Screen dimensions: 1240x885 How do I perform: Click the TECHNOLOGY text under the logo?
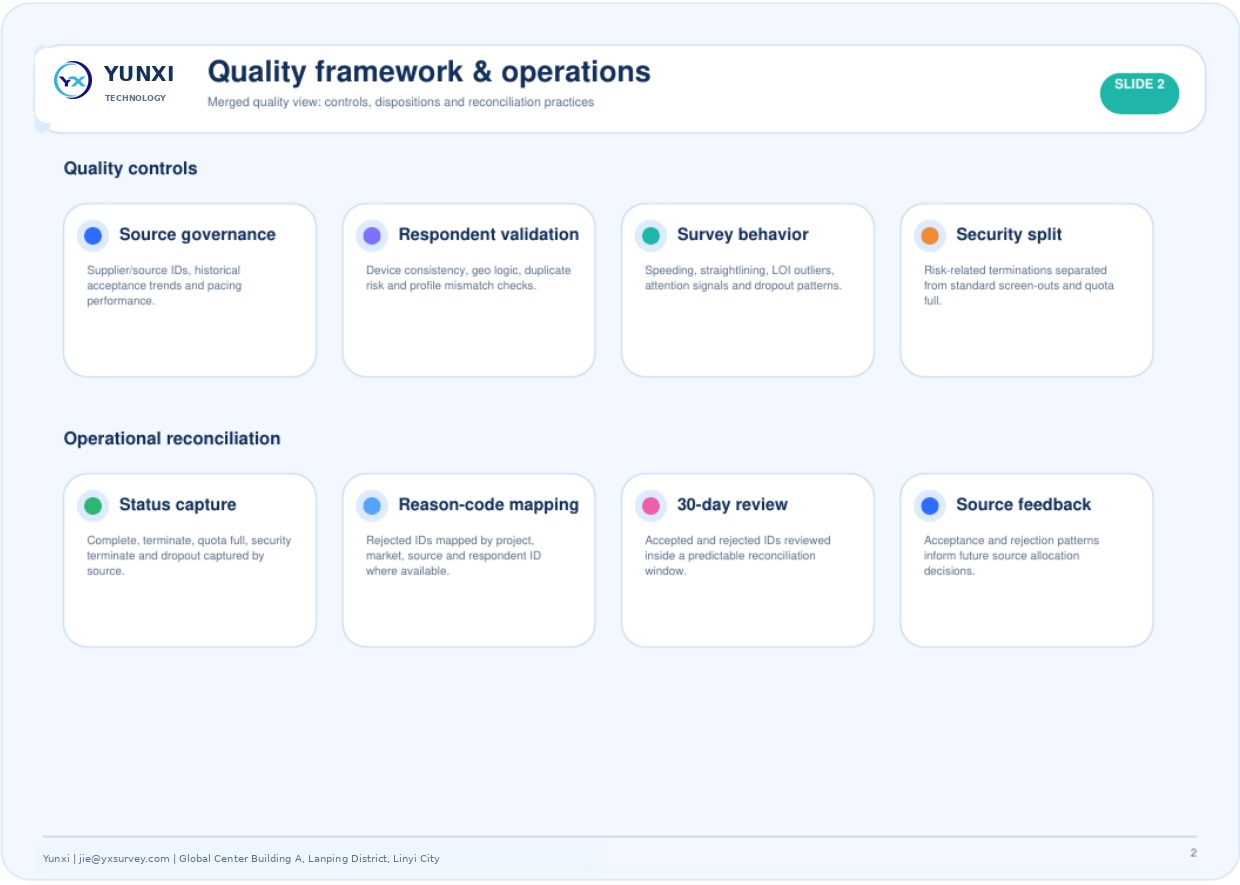pyautogui.click(x=135, y=98)
